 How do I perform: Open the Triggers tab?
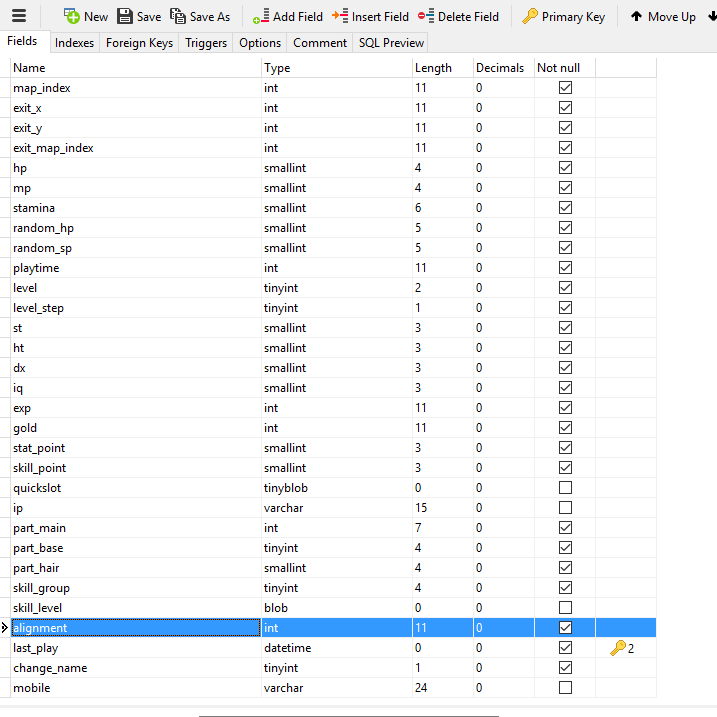click(x=206, y=43)
